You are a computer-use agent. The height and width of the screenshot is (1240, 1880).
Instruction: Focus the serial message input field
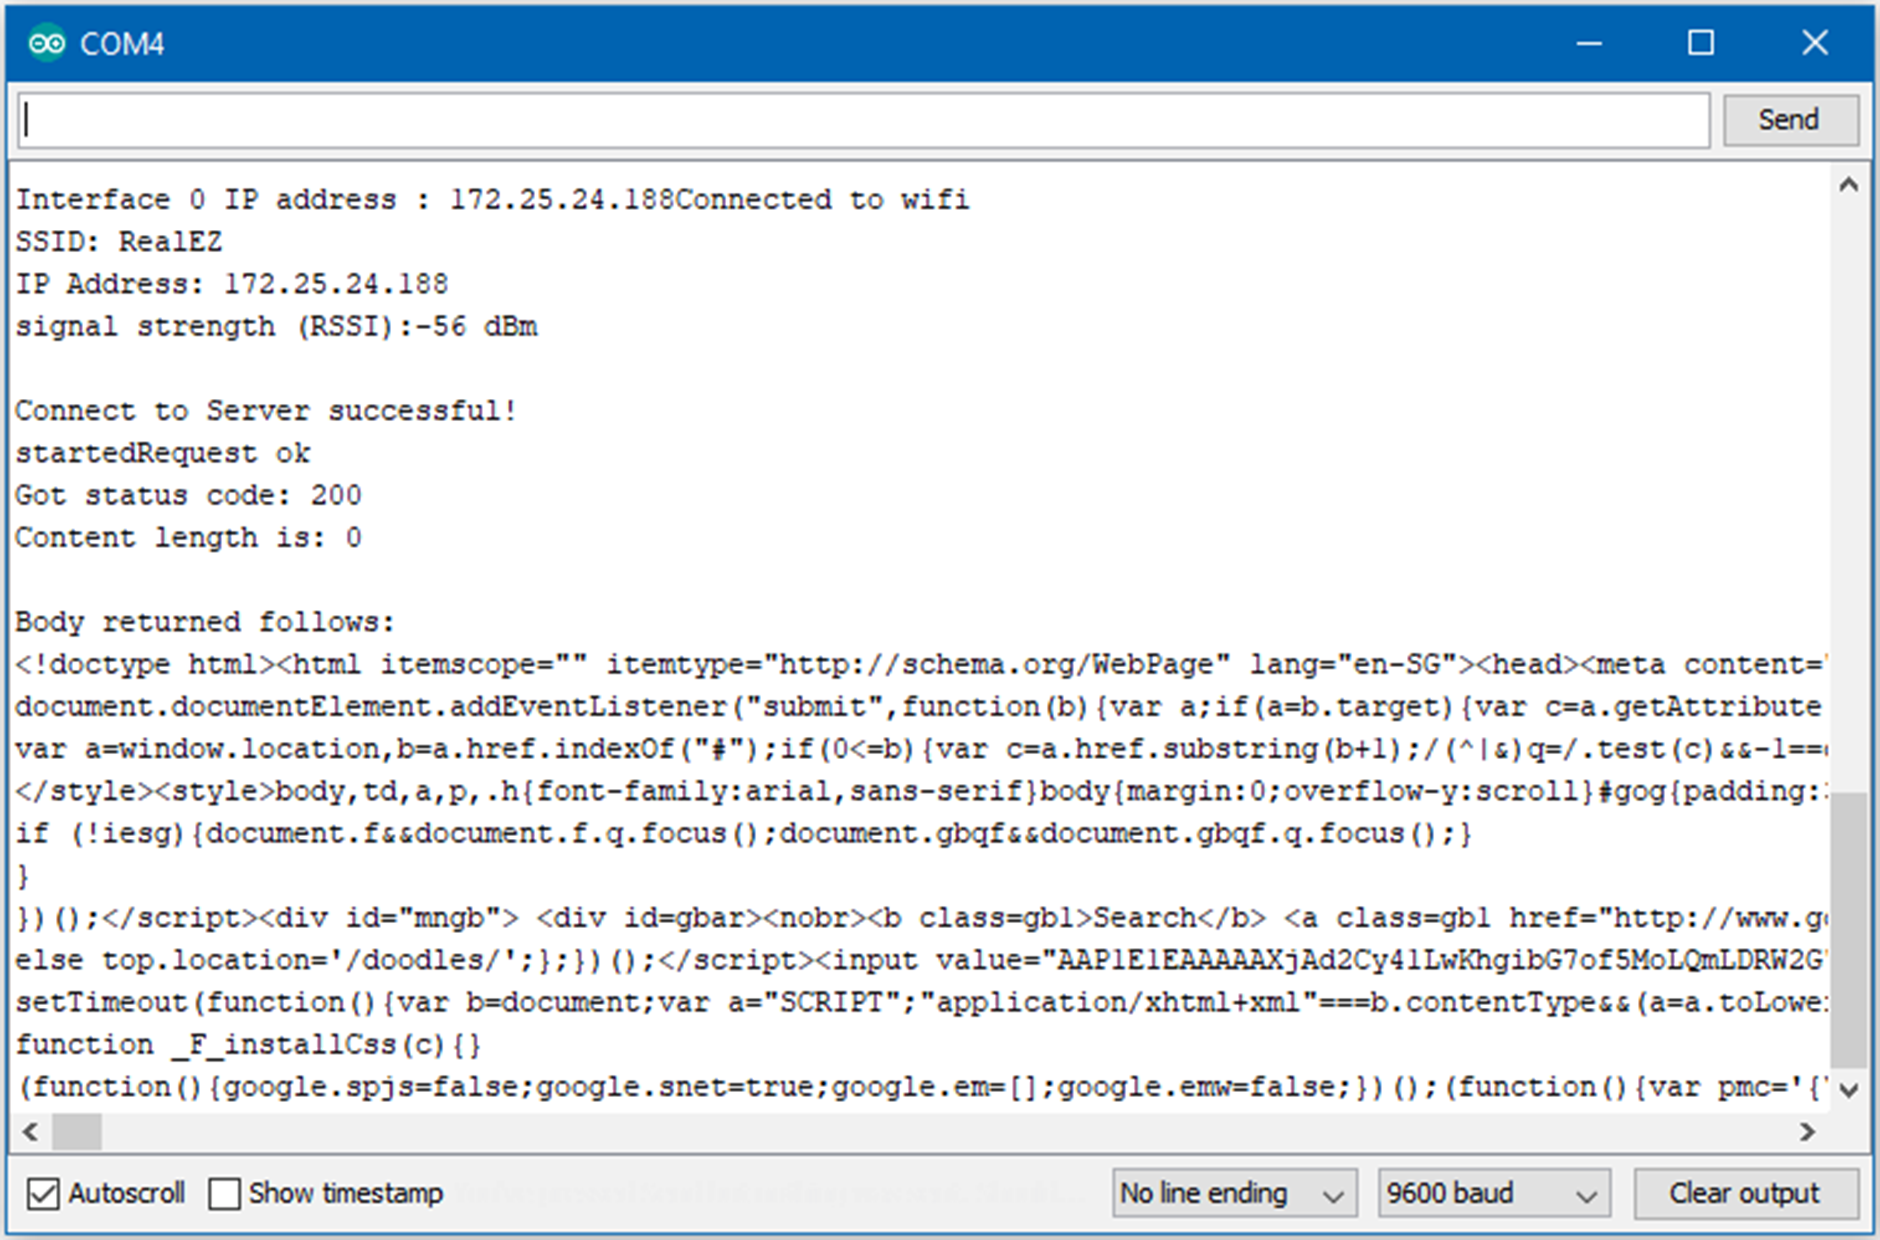(x=862, y=120)
